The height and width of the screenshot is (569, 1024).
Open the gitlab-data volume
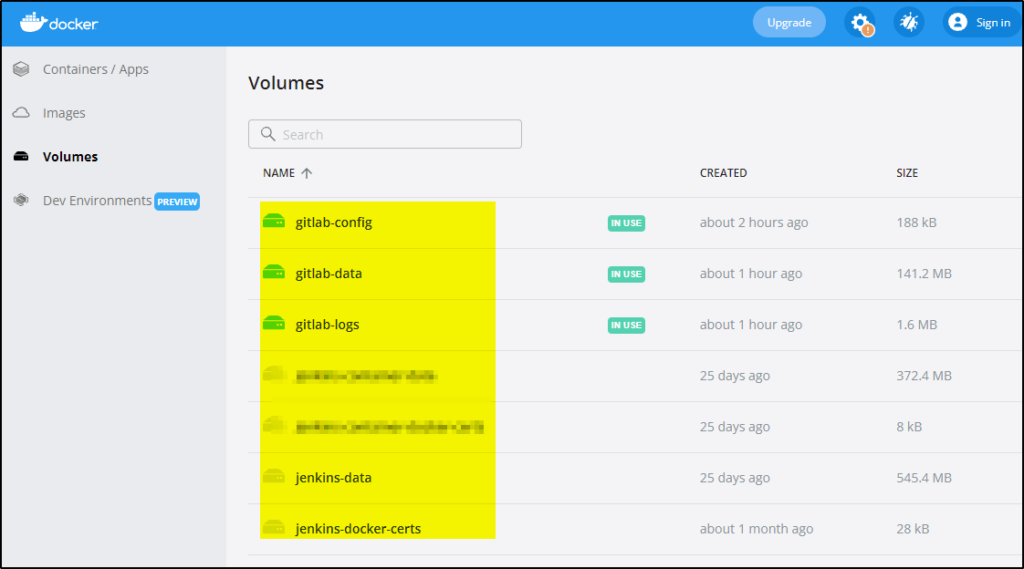pyautogui.click(x=328, y=274)
